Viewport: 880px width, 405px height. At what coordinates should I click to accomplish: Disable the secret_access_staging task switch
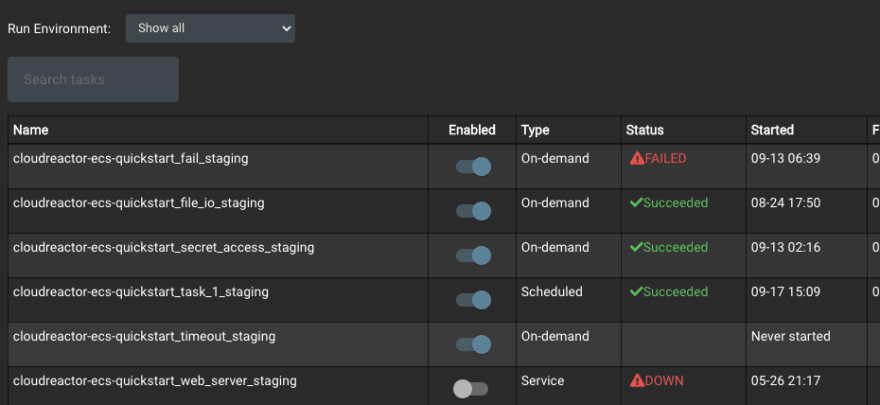coord(473,255)
